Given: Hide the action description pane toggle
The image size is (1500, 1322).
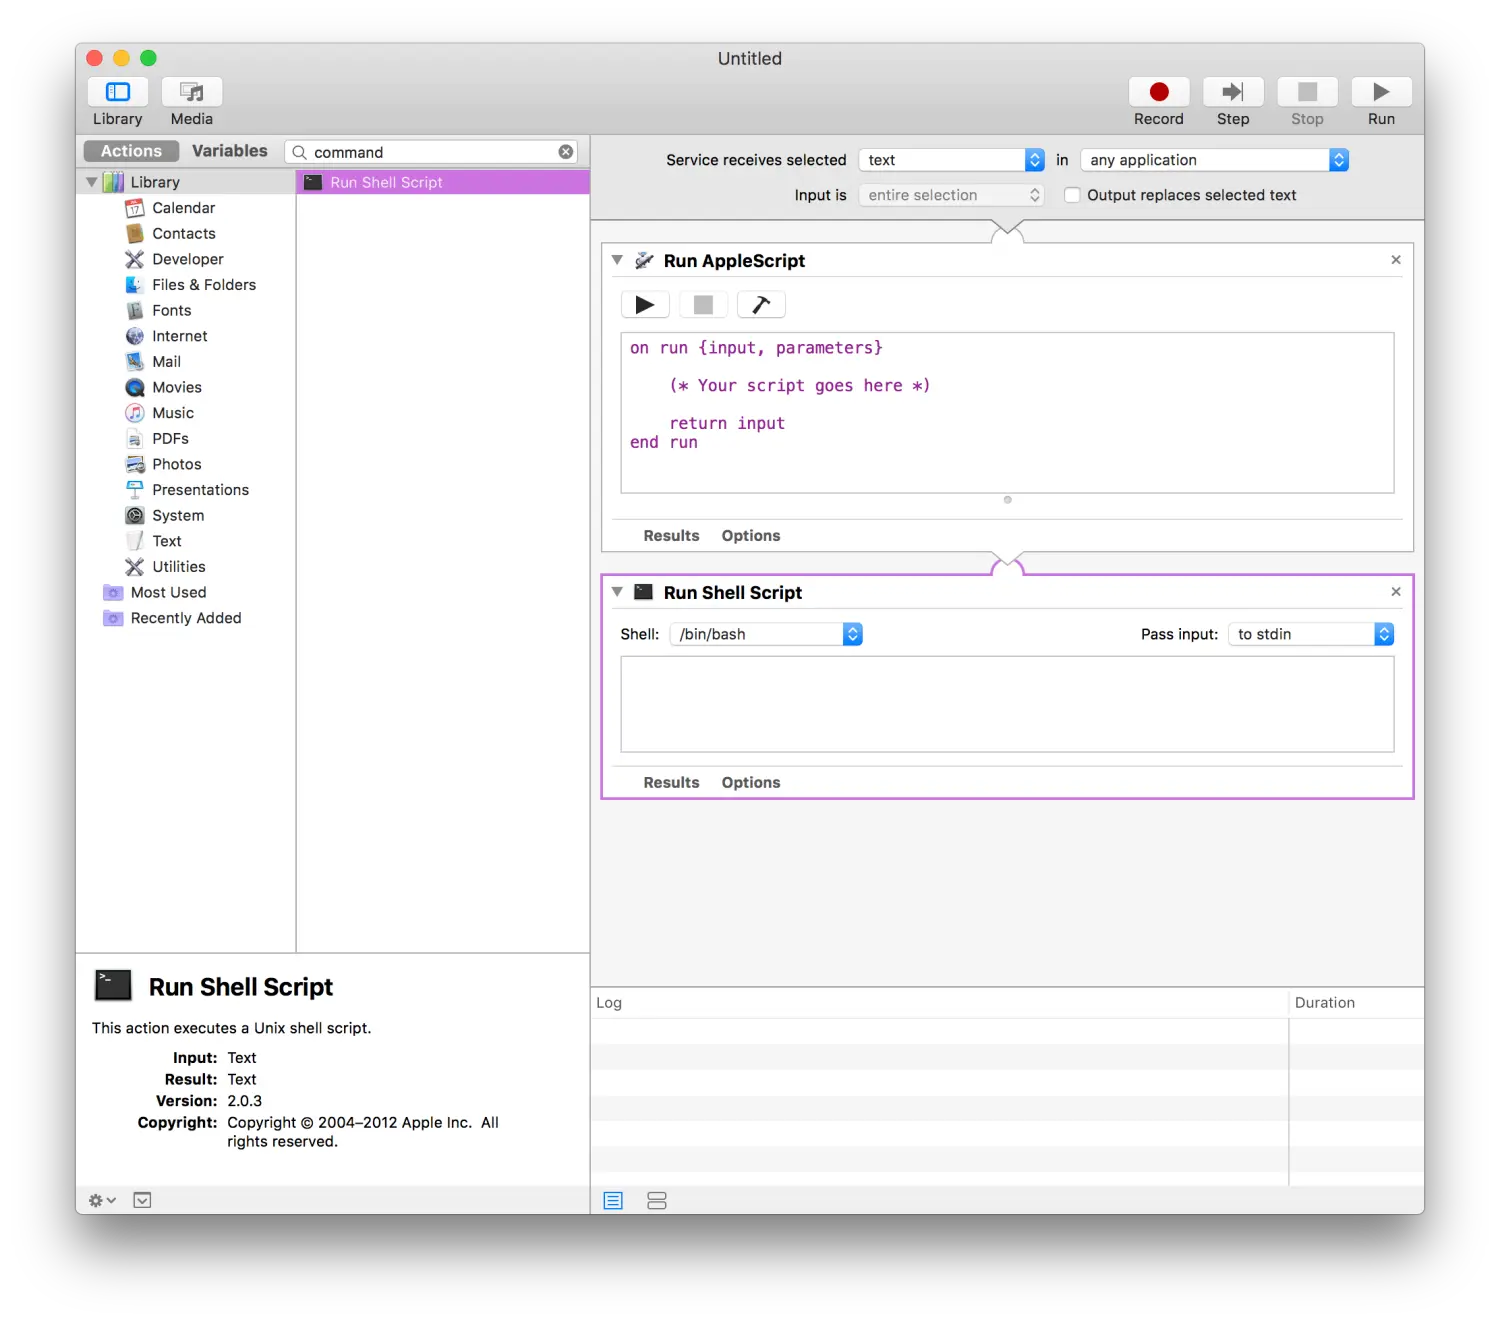Looking at the screenshot, I should pyautogui.click(x=143, y=1200).
